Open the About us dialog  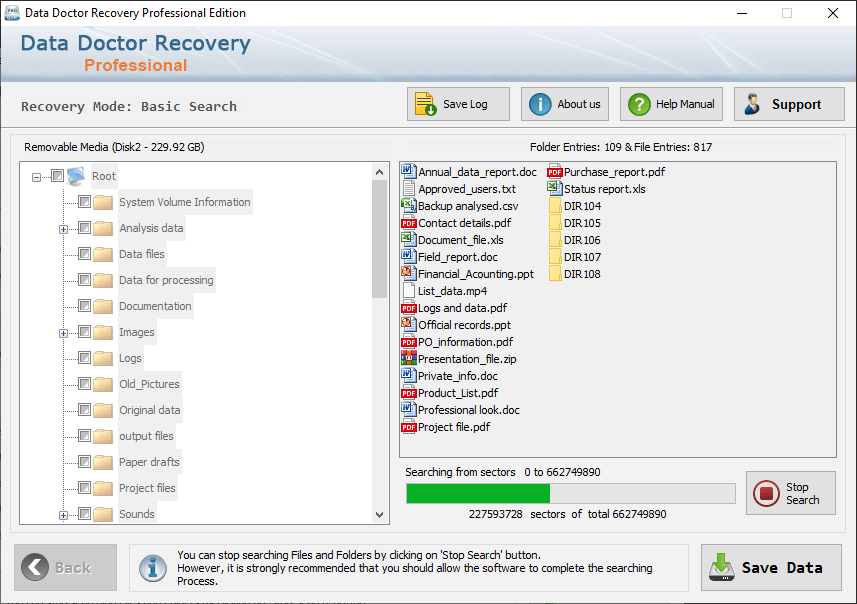pyautogui.click(x=565, y=104)
